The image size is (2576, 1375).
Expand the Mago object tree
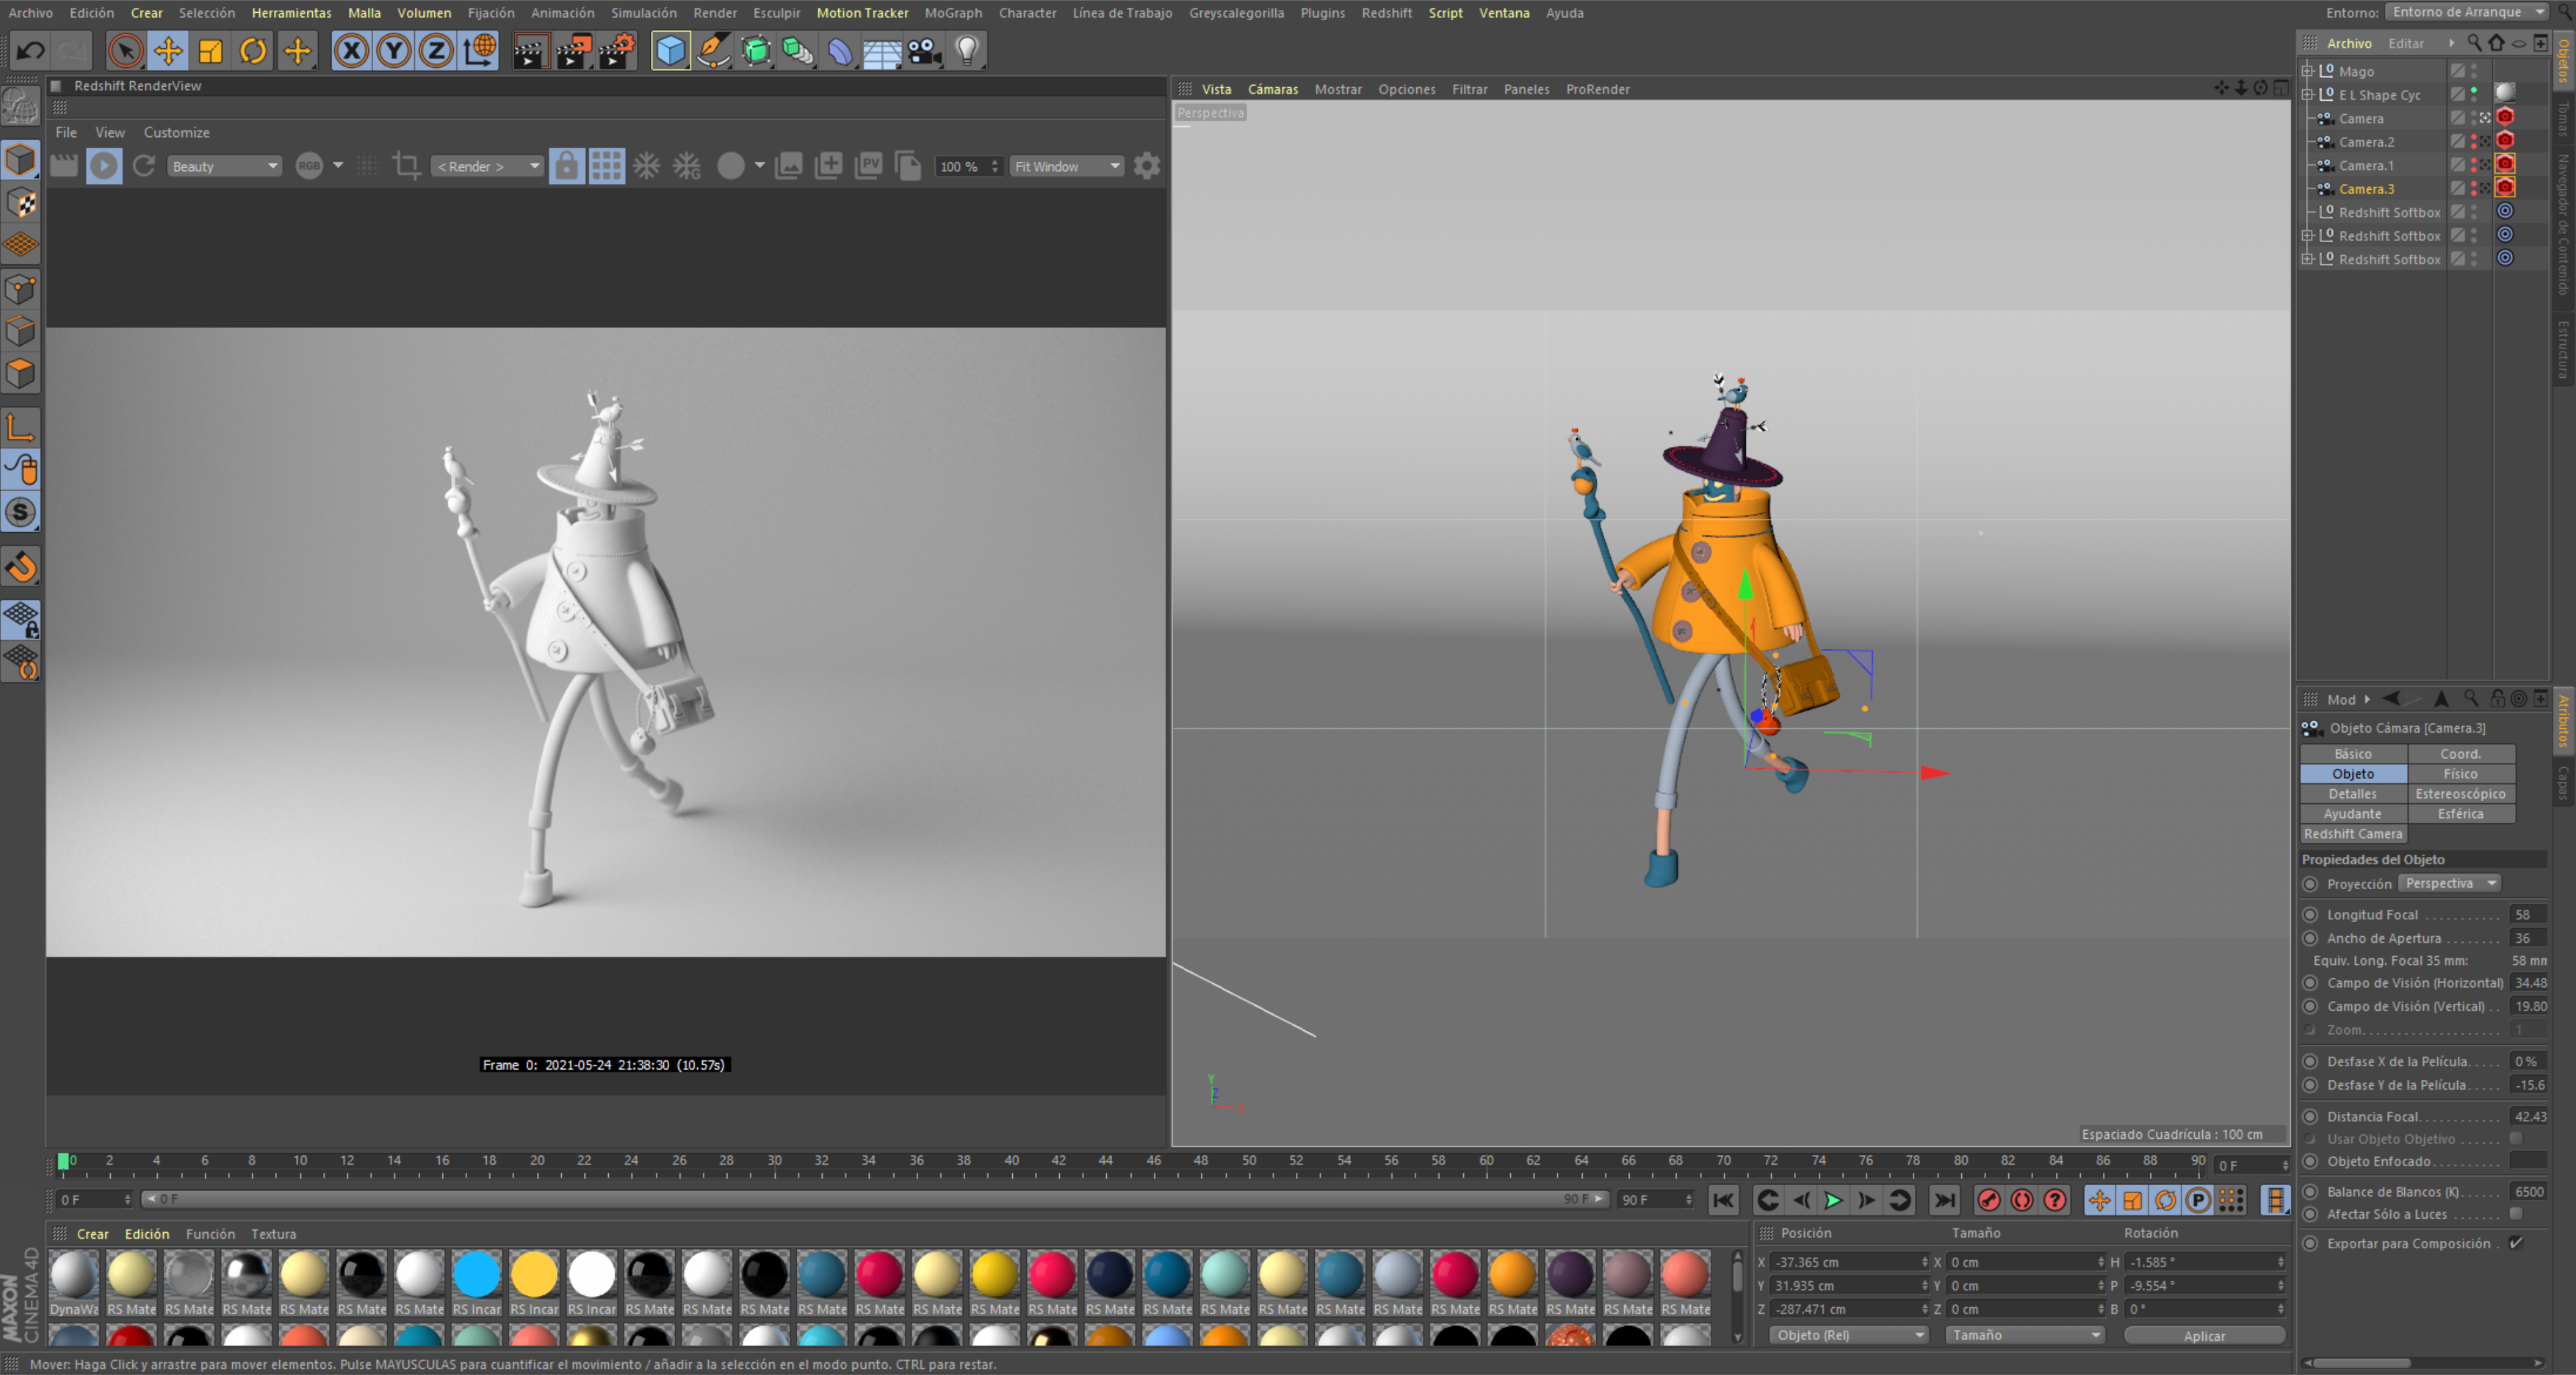(2308, 71)
